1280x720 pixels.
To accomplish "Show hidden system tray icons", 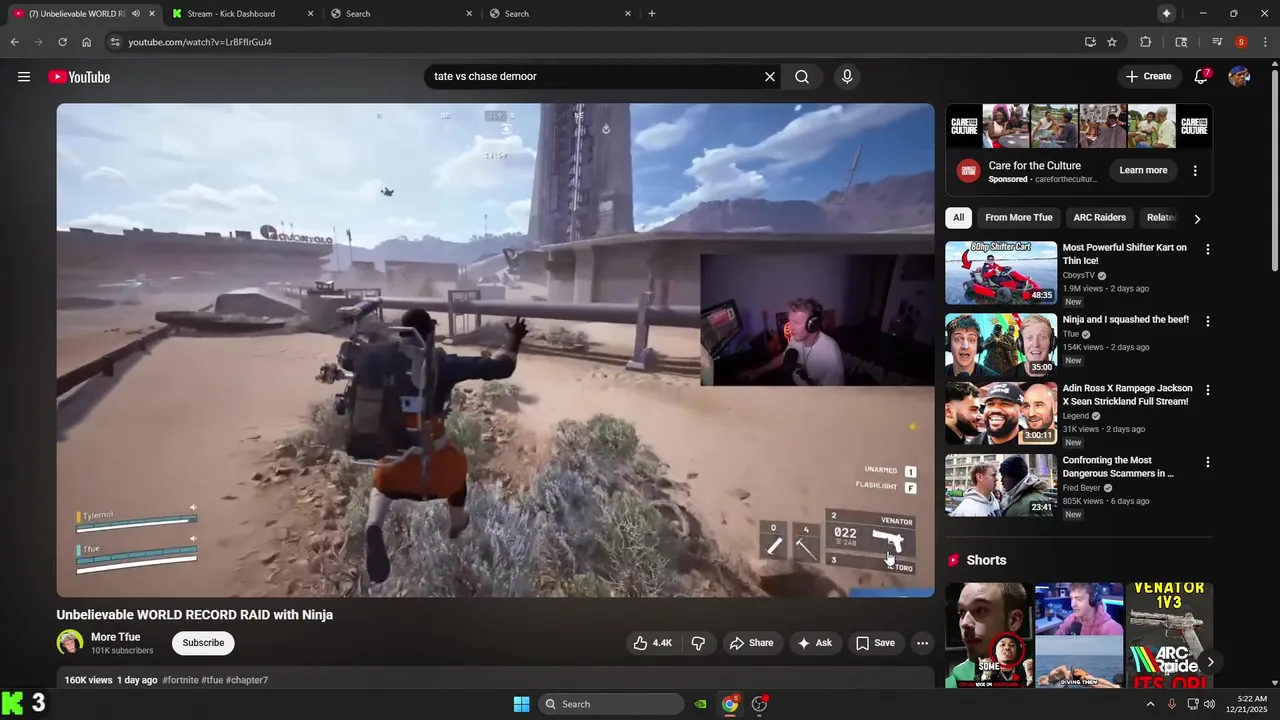I will [1150, 704].
